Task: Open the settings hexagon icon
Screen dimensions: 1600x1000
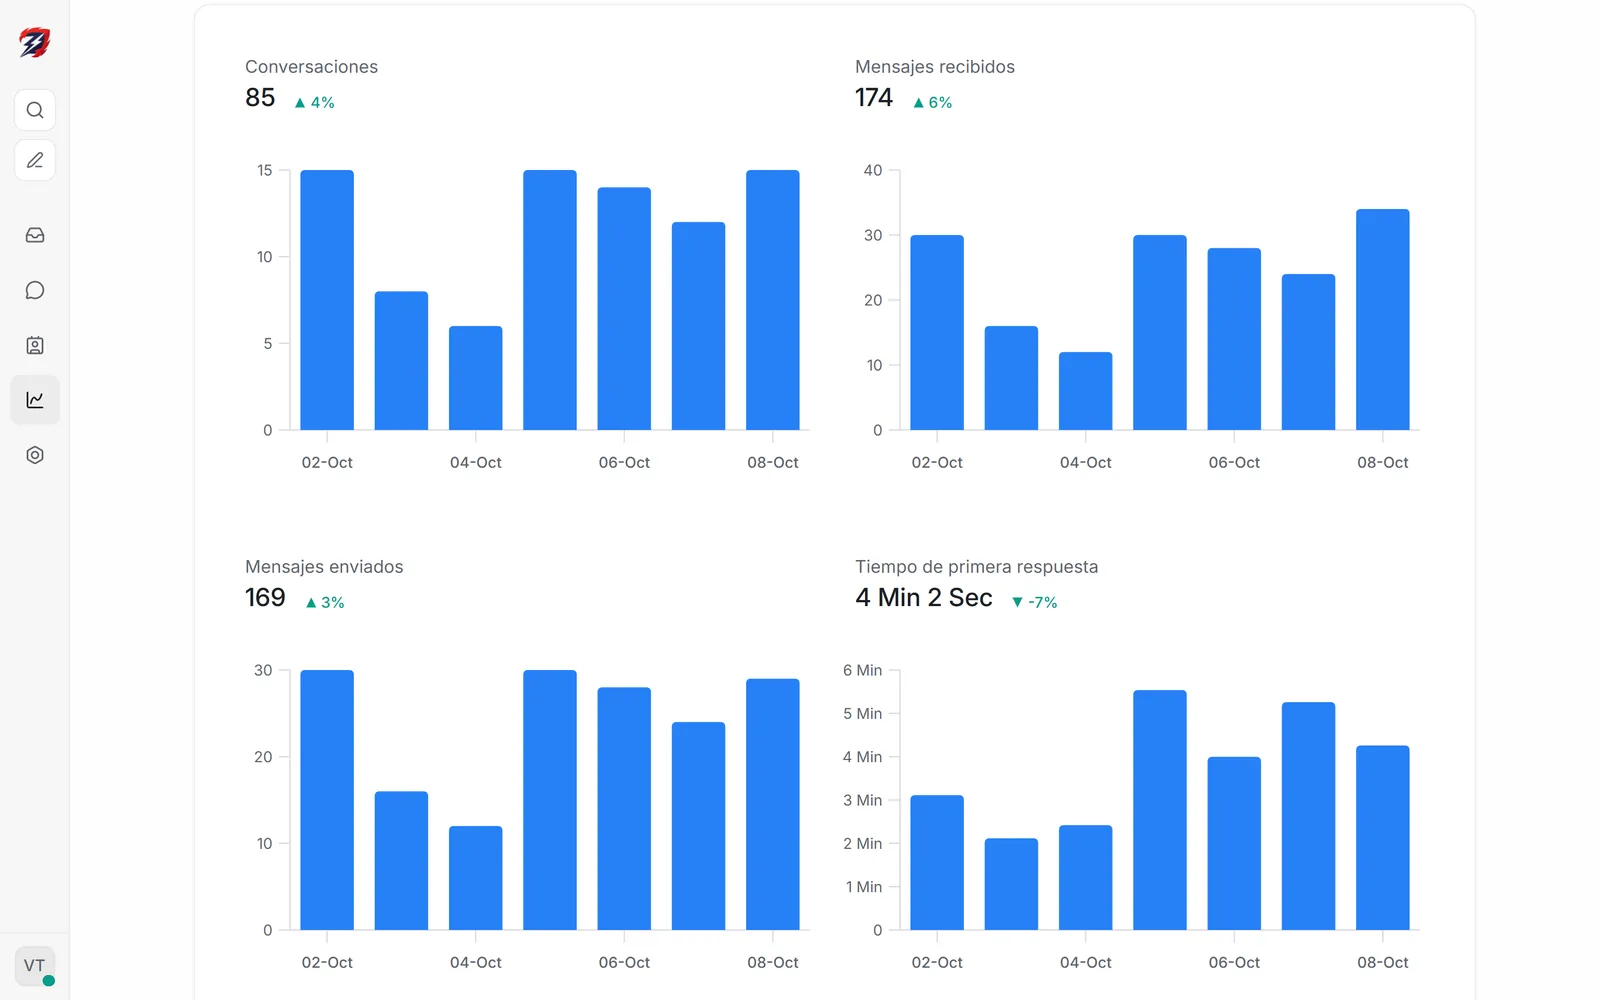Action: point(35,455)
